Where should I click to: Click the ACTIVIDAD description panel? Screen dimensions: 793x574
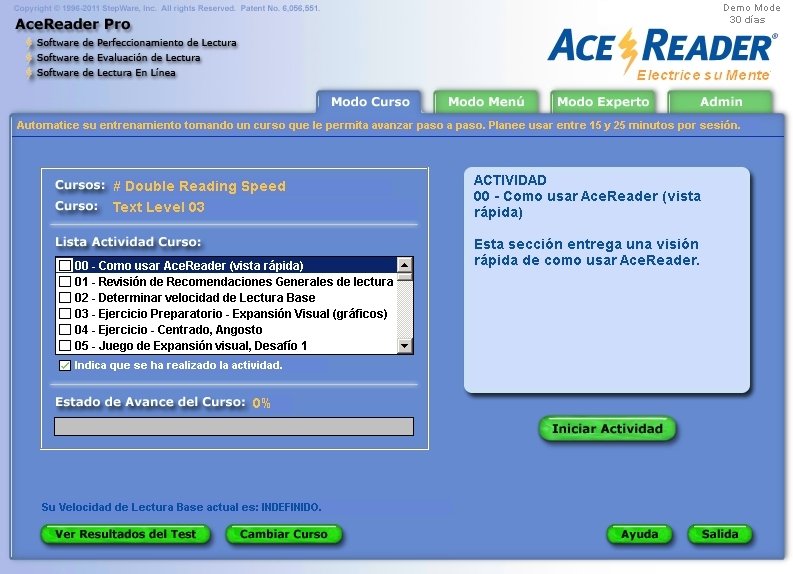coord(606,280)
